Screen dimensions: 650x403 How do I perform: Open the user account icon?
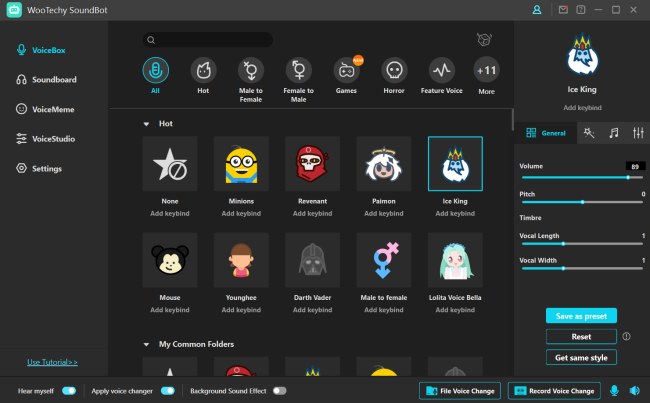pyautogui.click(x=537, y=10)
